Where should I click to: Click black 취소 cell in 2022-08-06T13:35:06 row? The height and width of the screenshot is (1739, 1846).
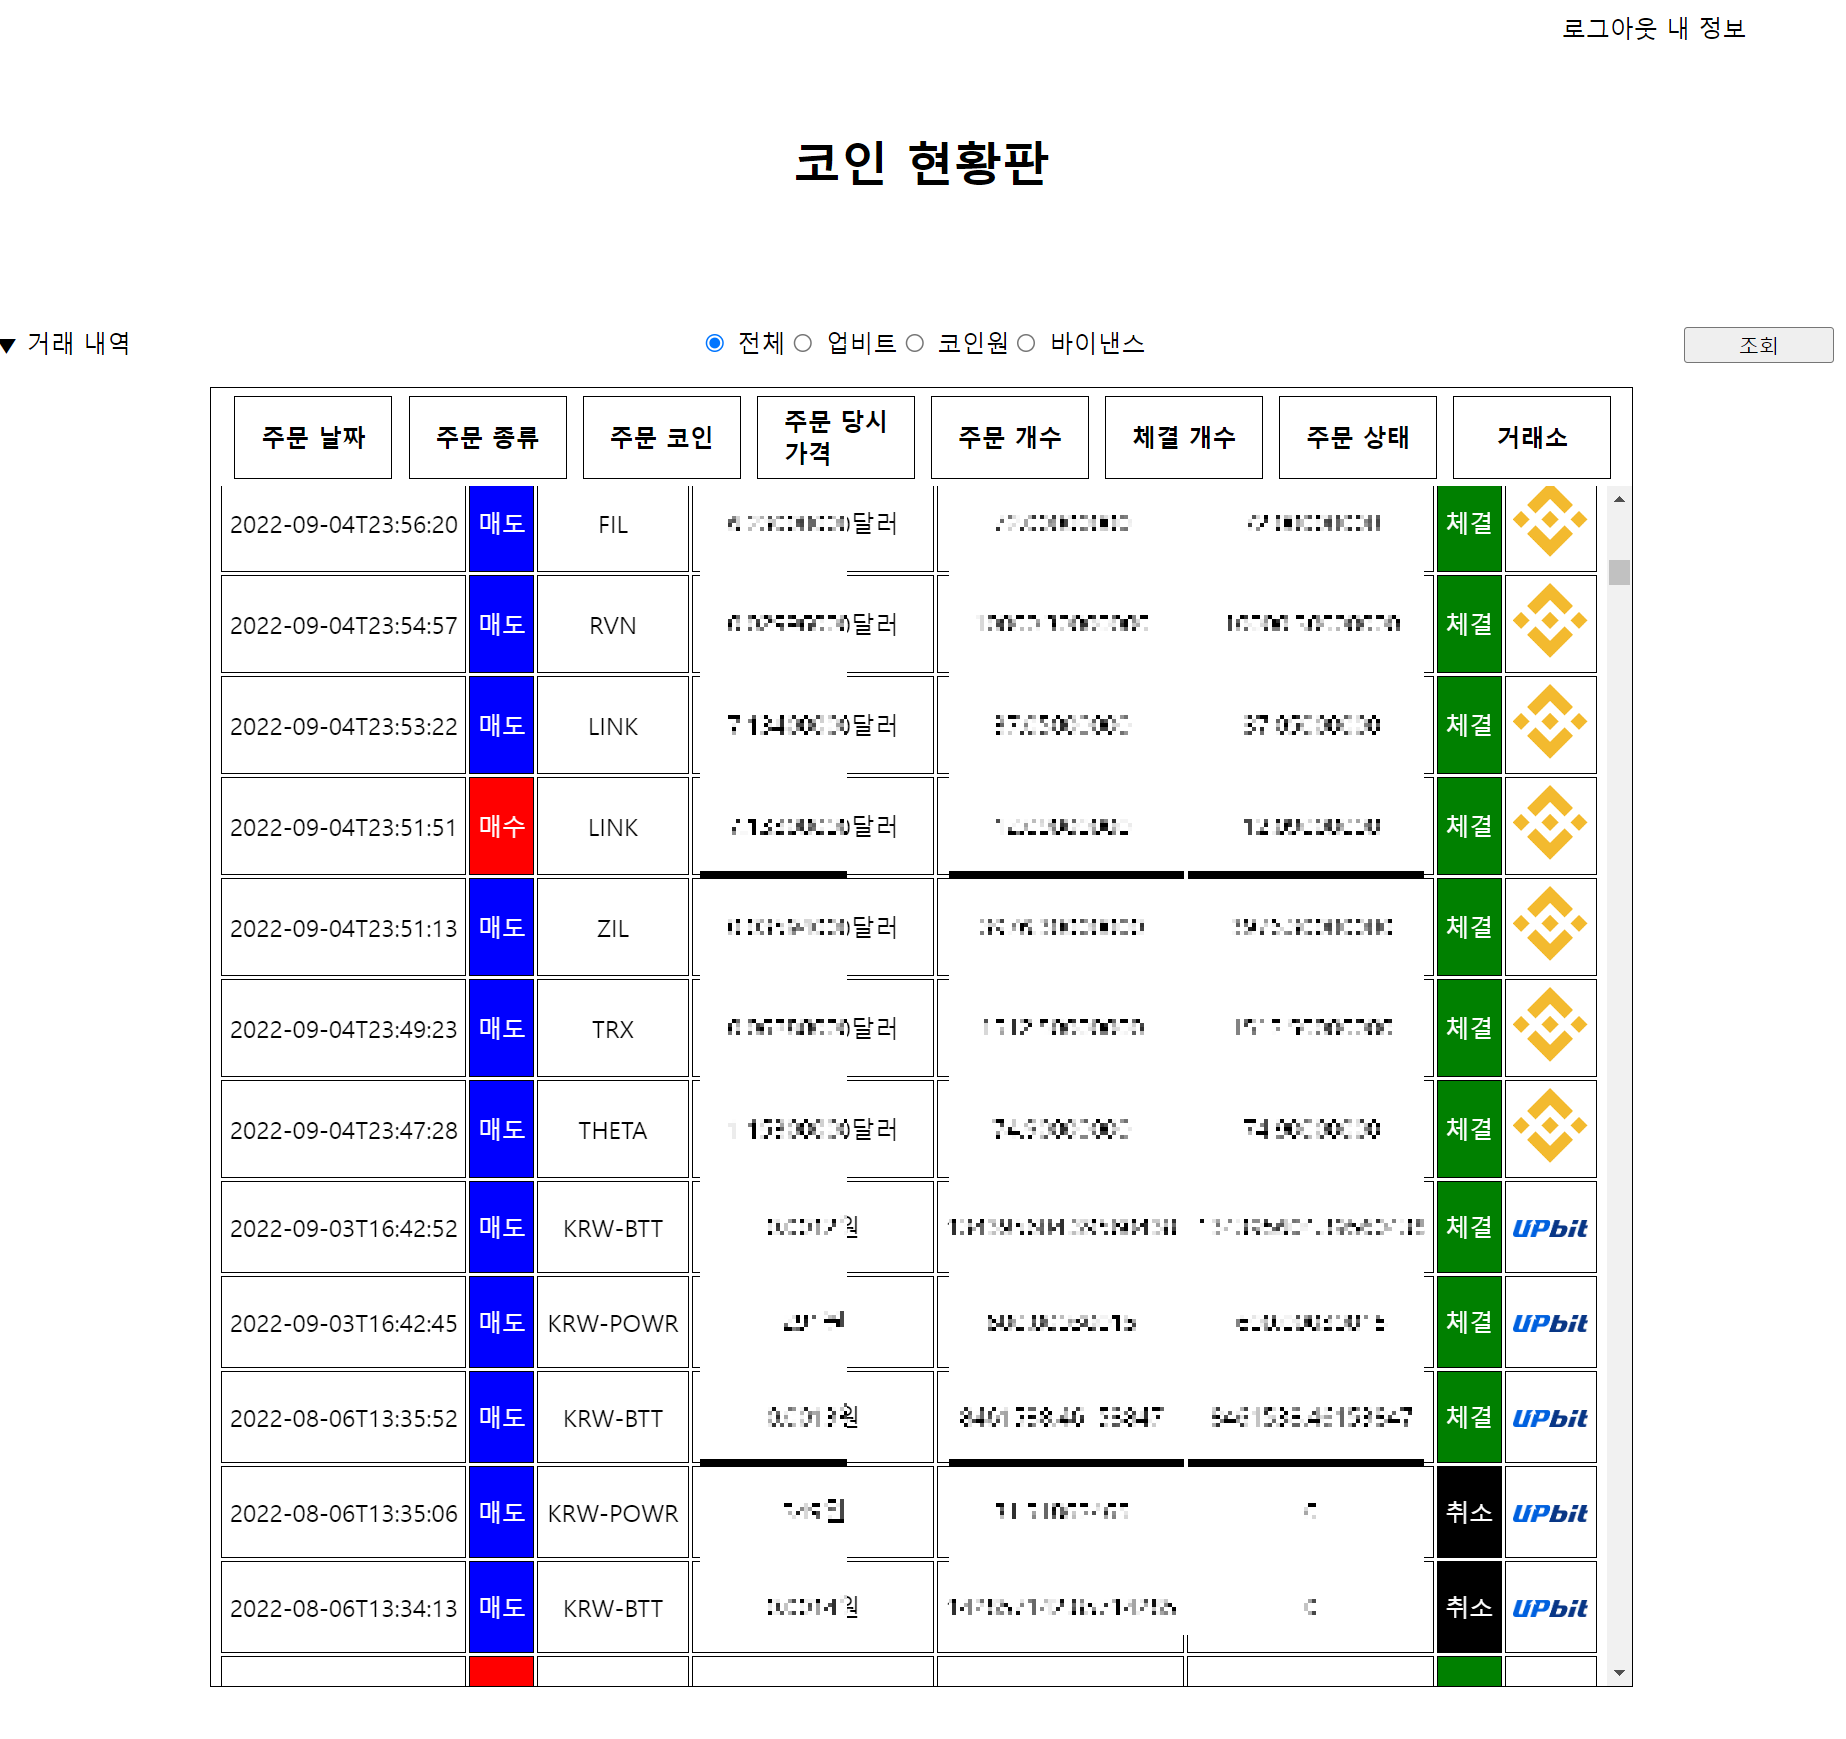pyautogui.click(x=1469, y=1512)
